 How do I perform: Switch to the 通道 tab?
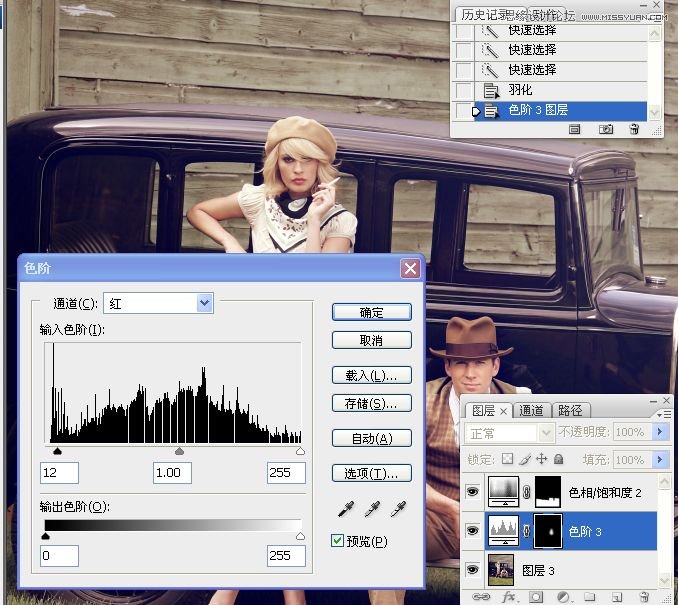532,410
